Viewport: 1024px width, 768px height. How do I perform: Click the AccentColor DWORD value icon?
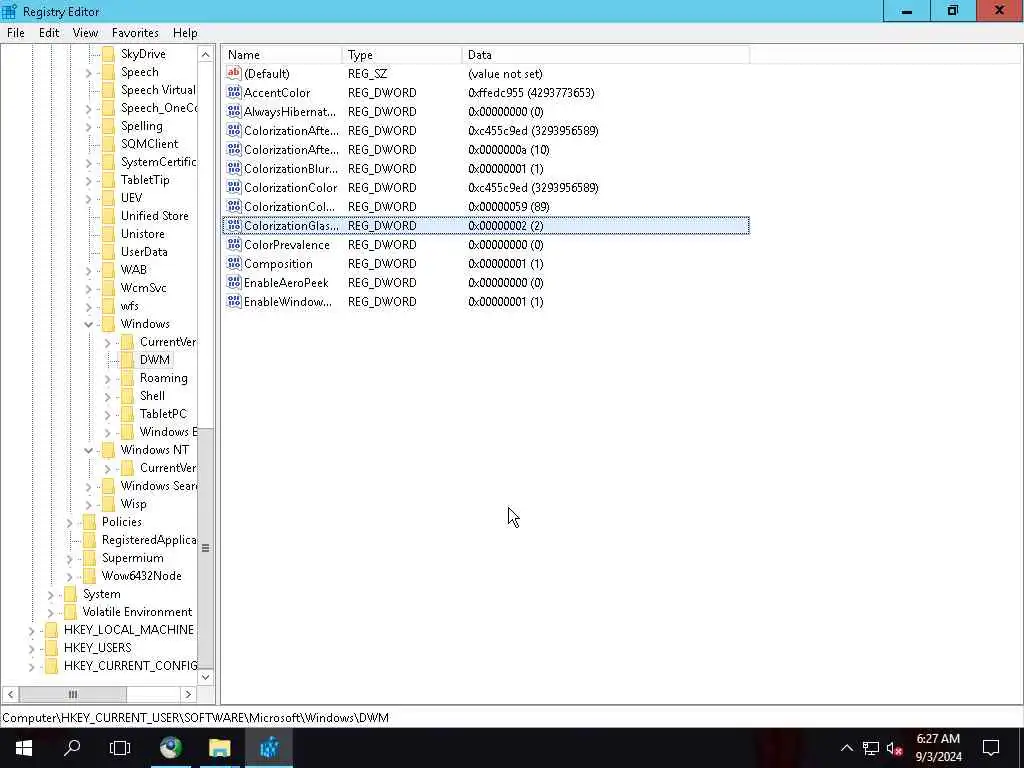(x=234, y=93)
